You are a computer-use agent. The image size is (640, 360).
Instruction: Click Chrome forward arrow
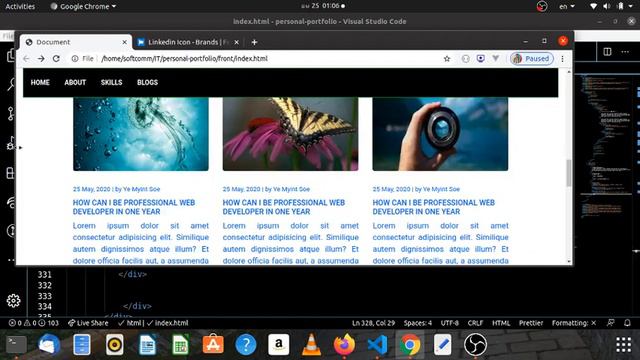click(41, 59)
